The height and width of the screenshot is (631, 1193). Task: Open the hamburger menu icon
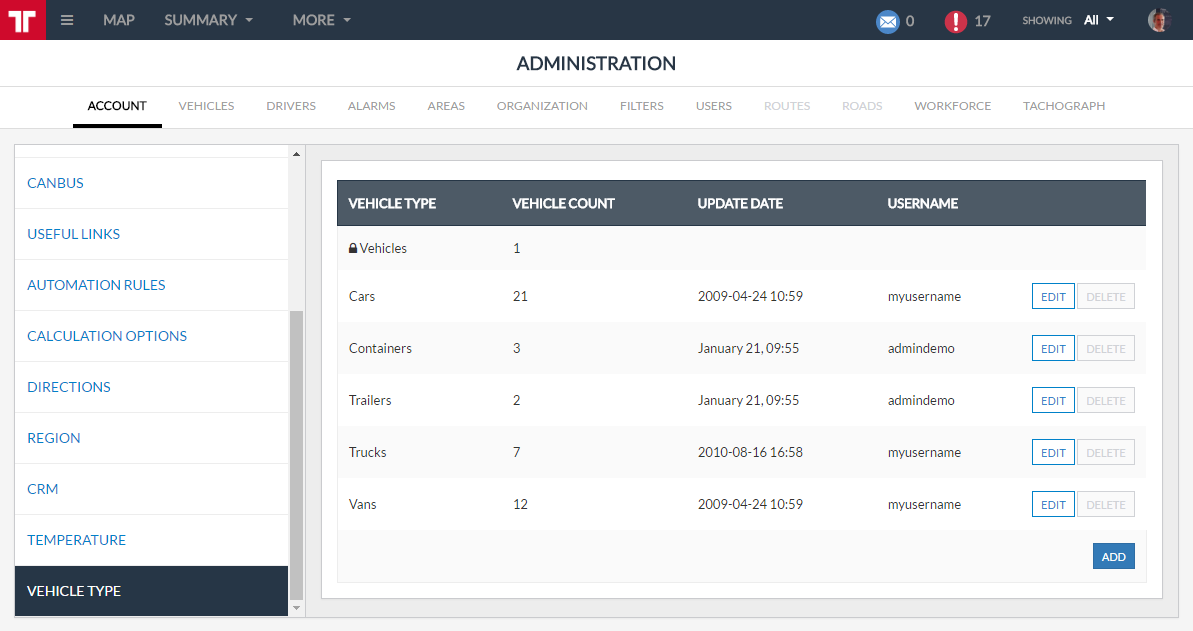coord(67,20)
